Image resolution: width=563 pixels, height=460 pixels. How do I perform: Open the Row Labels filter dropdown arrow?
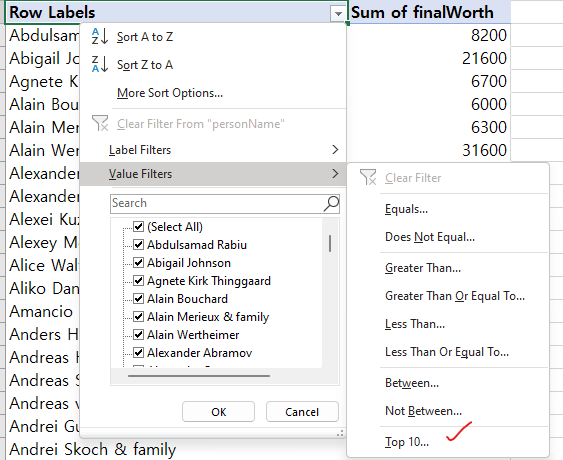point(338,14)
